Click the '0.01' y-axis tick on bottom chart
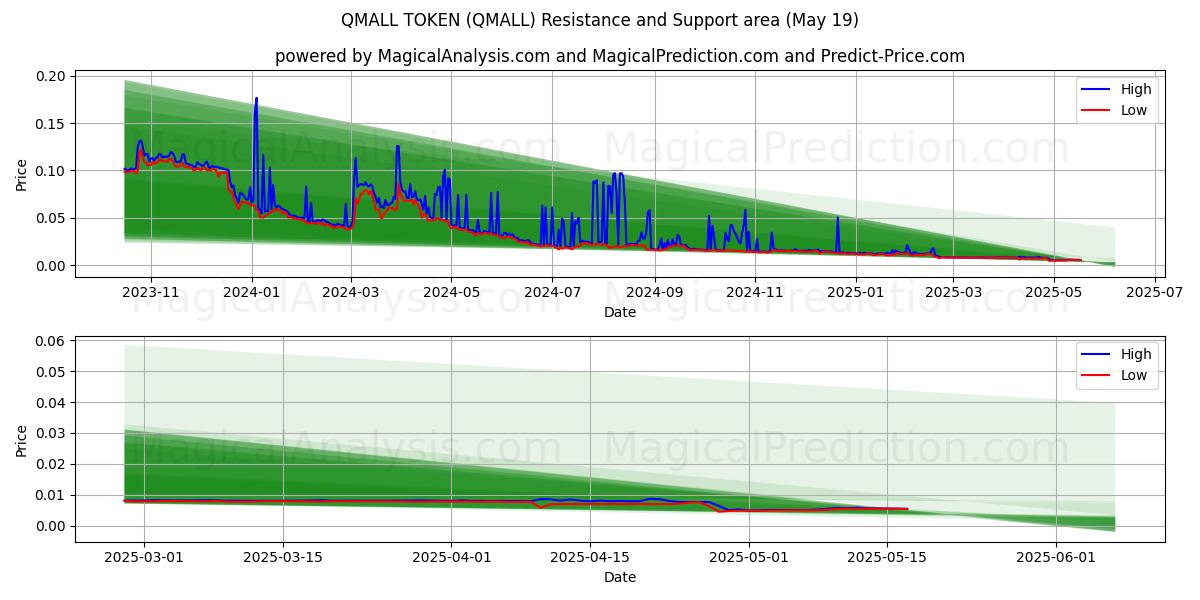The image size is (1200, 600). click(53, 496)
